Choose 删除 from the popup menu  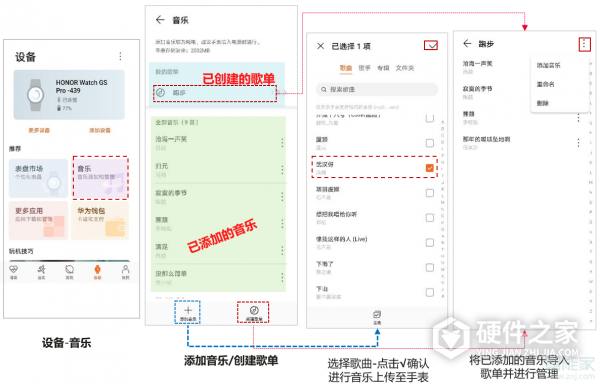543,103
